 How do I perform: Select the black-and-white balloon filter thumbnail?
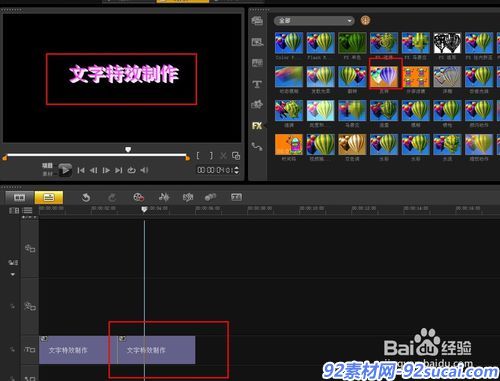[447, 43]
